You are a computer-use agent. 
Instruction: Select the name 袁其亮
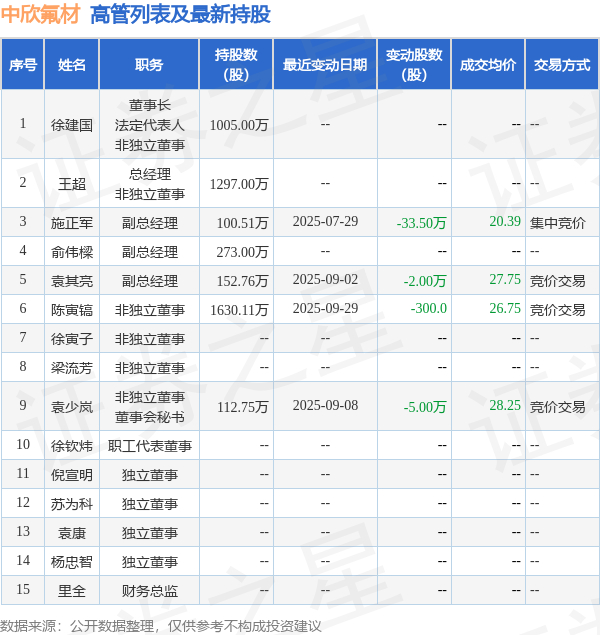click(72, 281)
